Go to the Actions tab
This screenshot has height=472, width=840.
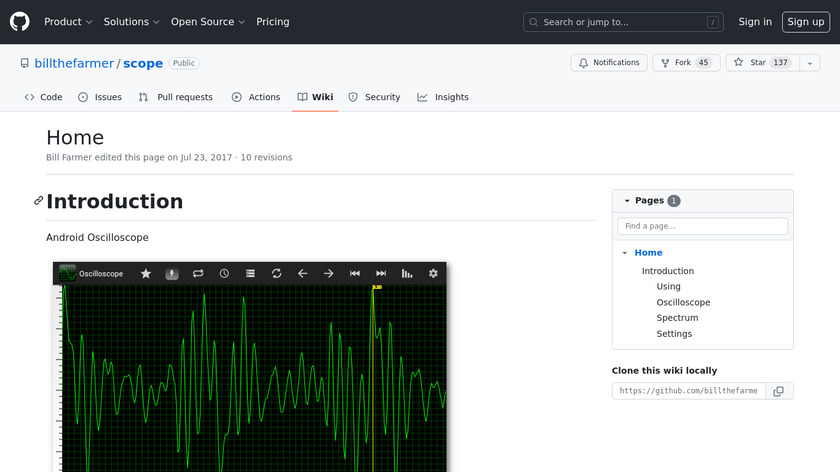pyautogui.click(x=256, y=97)
